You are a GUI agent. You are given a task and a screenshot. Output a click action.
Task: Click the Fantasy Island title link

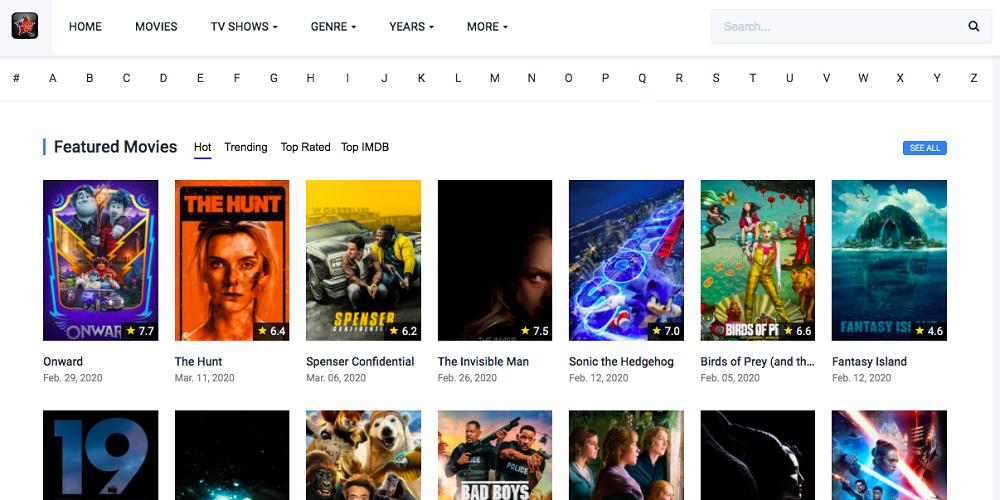pyautogui.click(x=869, y=362)
